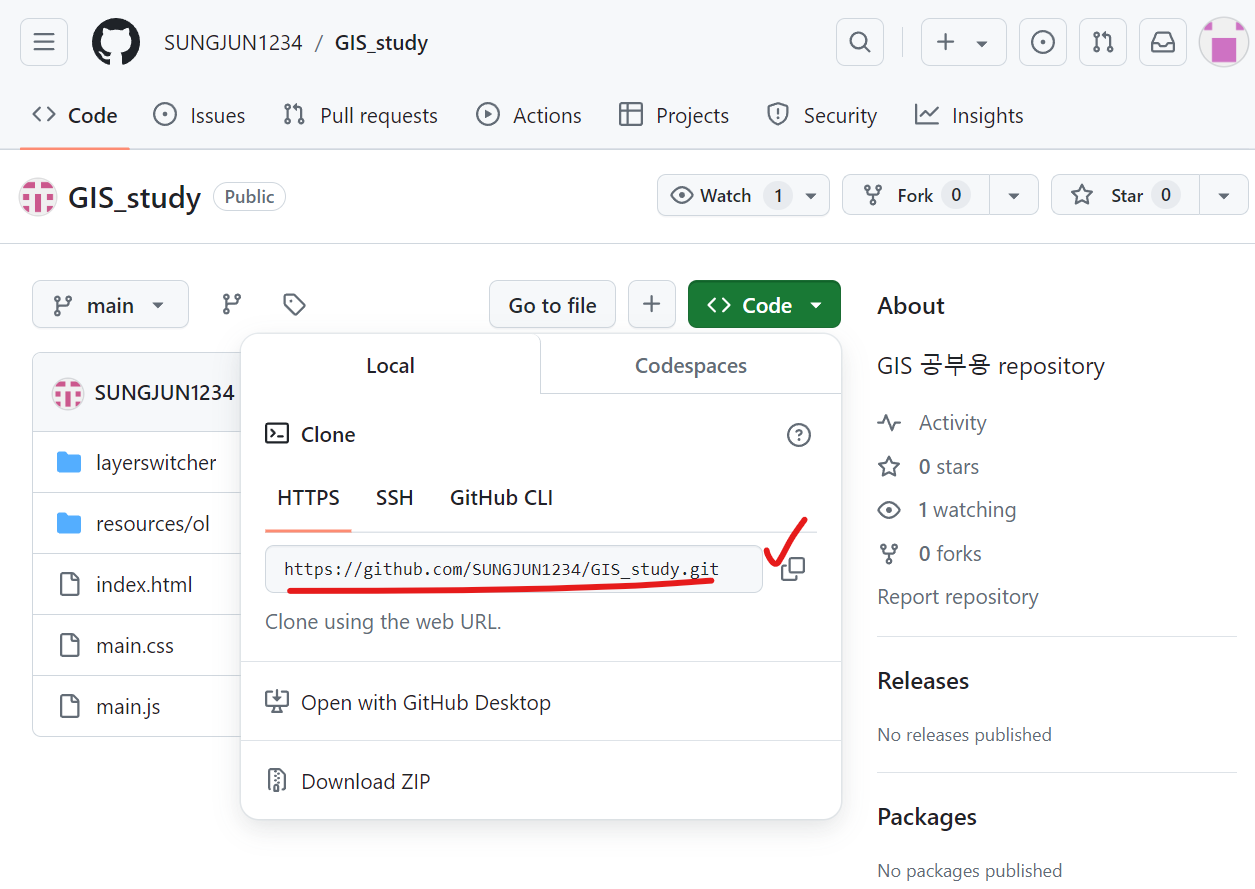Click the Fork button

tap(916, 195)
